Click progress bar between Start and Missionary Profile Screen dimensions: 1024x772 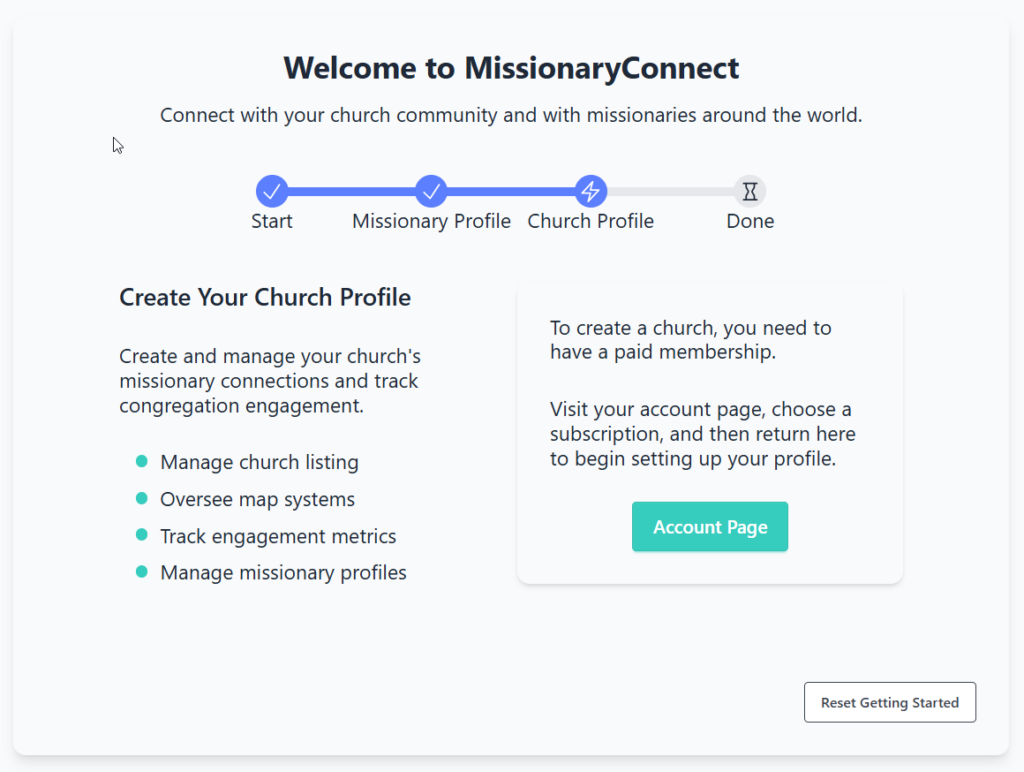[x=351, y=191]
